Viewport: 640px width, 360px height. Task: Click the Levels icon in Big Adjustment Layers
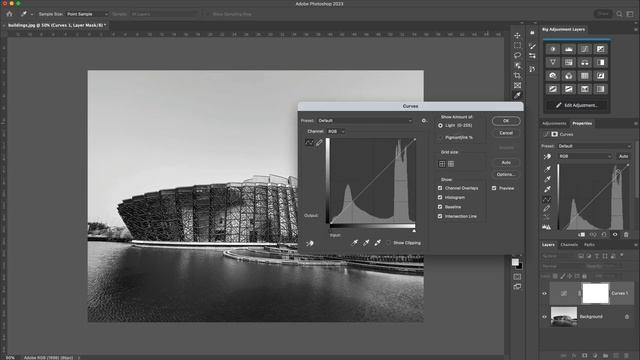(x=569, y=49)
